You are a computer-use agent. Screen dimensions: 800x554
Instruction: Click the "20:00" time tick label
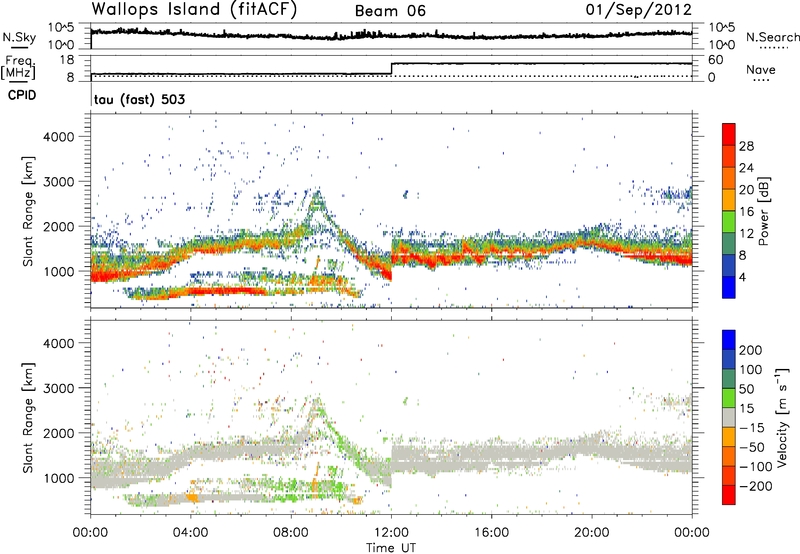pos(592,533)
